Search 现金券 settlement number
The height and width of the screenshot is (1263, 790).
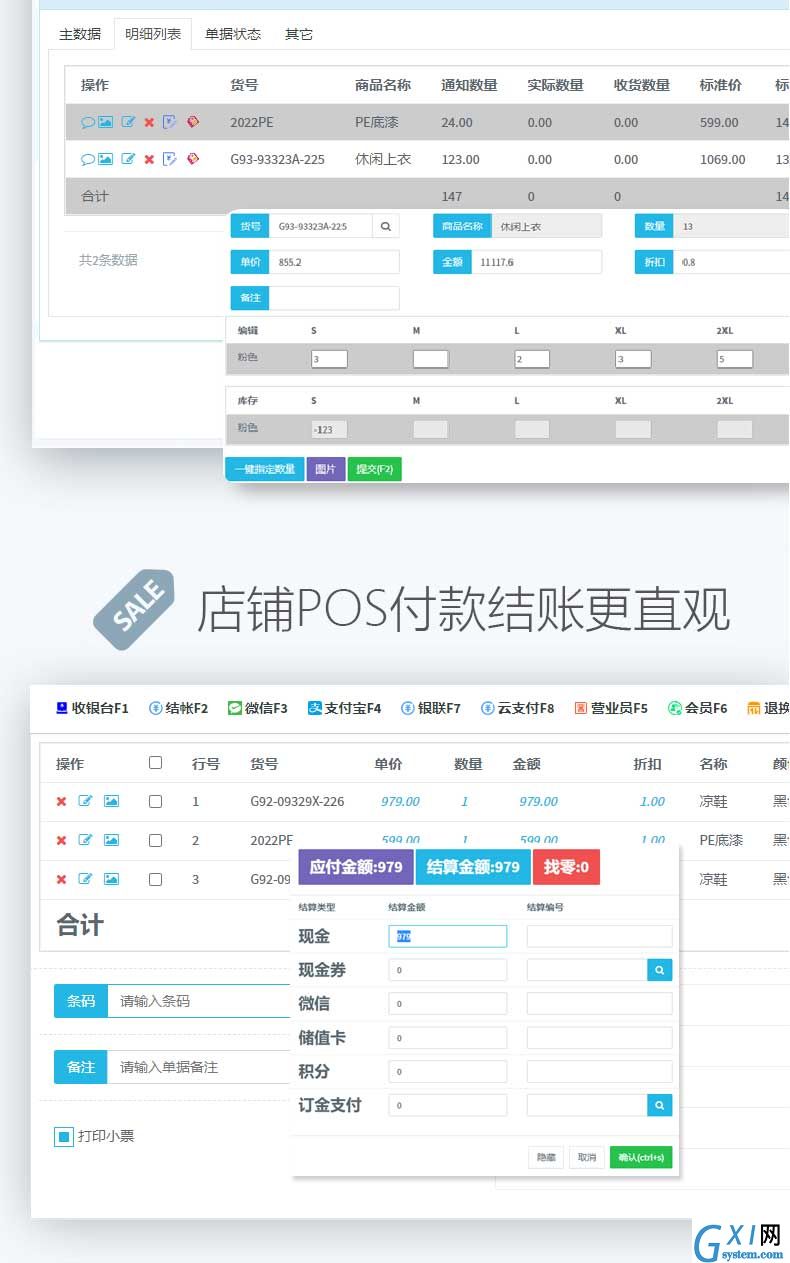click(660, 969)
